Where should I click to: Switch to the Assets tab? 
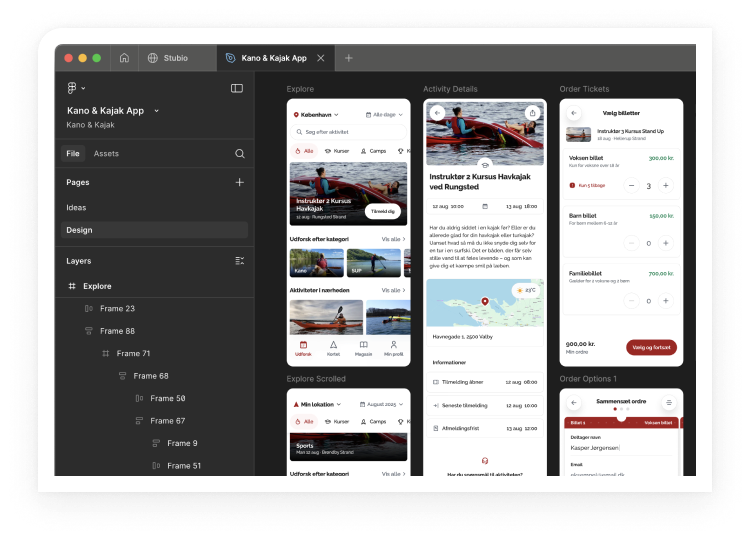pos(106,154)
